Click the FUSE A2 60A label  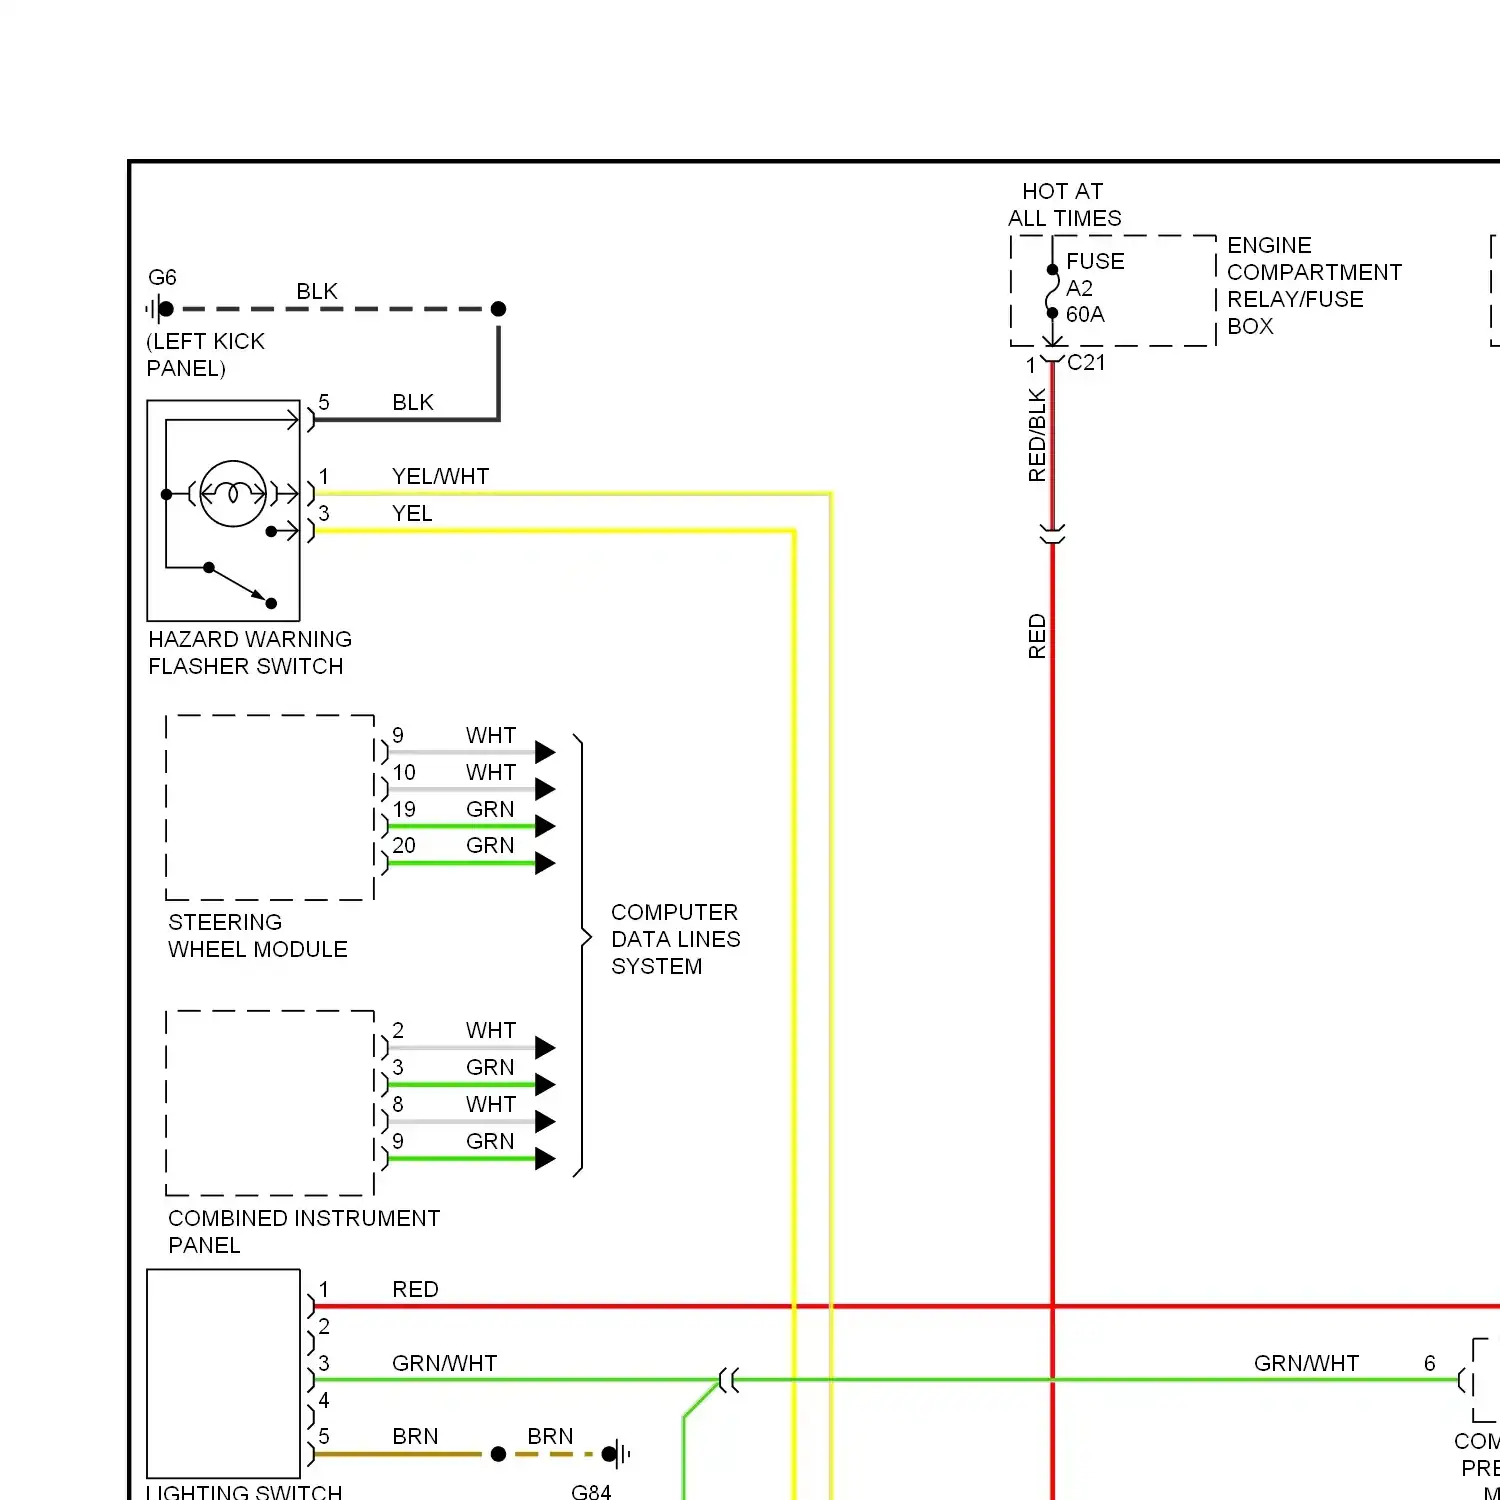click(x=1095, y=287)
